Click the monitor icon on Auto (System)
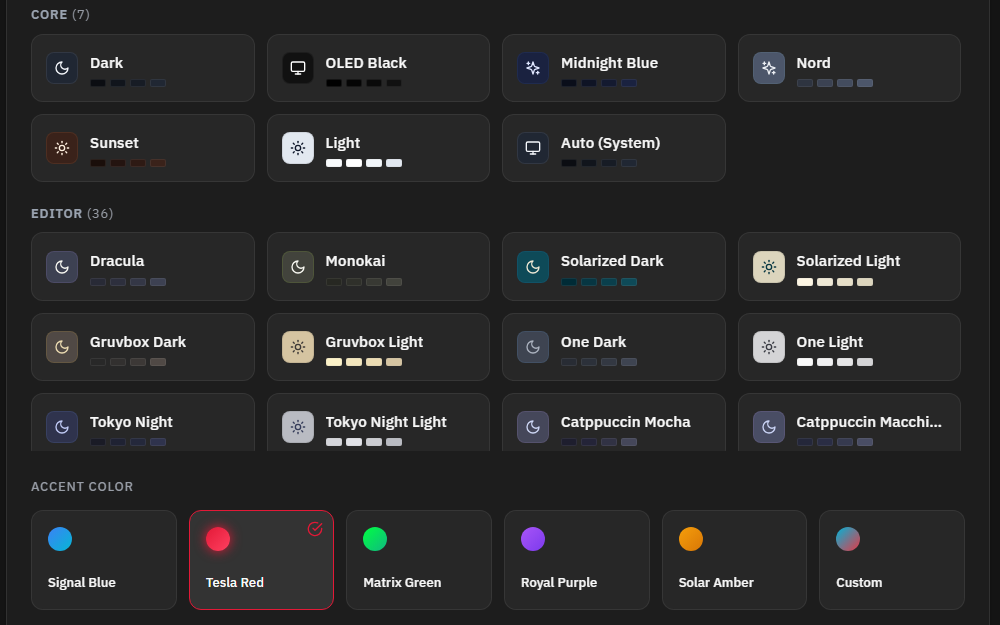 click(533, 148)
